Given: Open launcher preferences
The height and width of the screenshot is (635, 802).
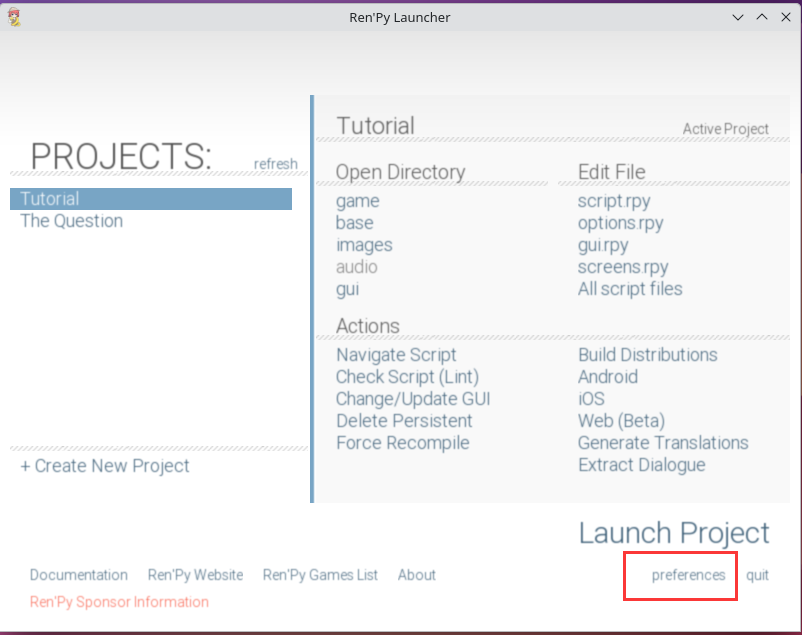Looking at the screenshot, I should pos(688,575).
